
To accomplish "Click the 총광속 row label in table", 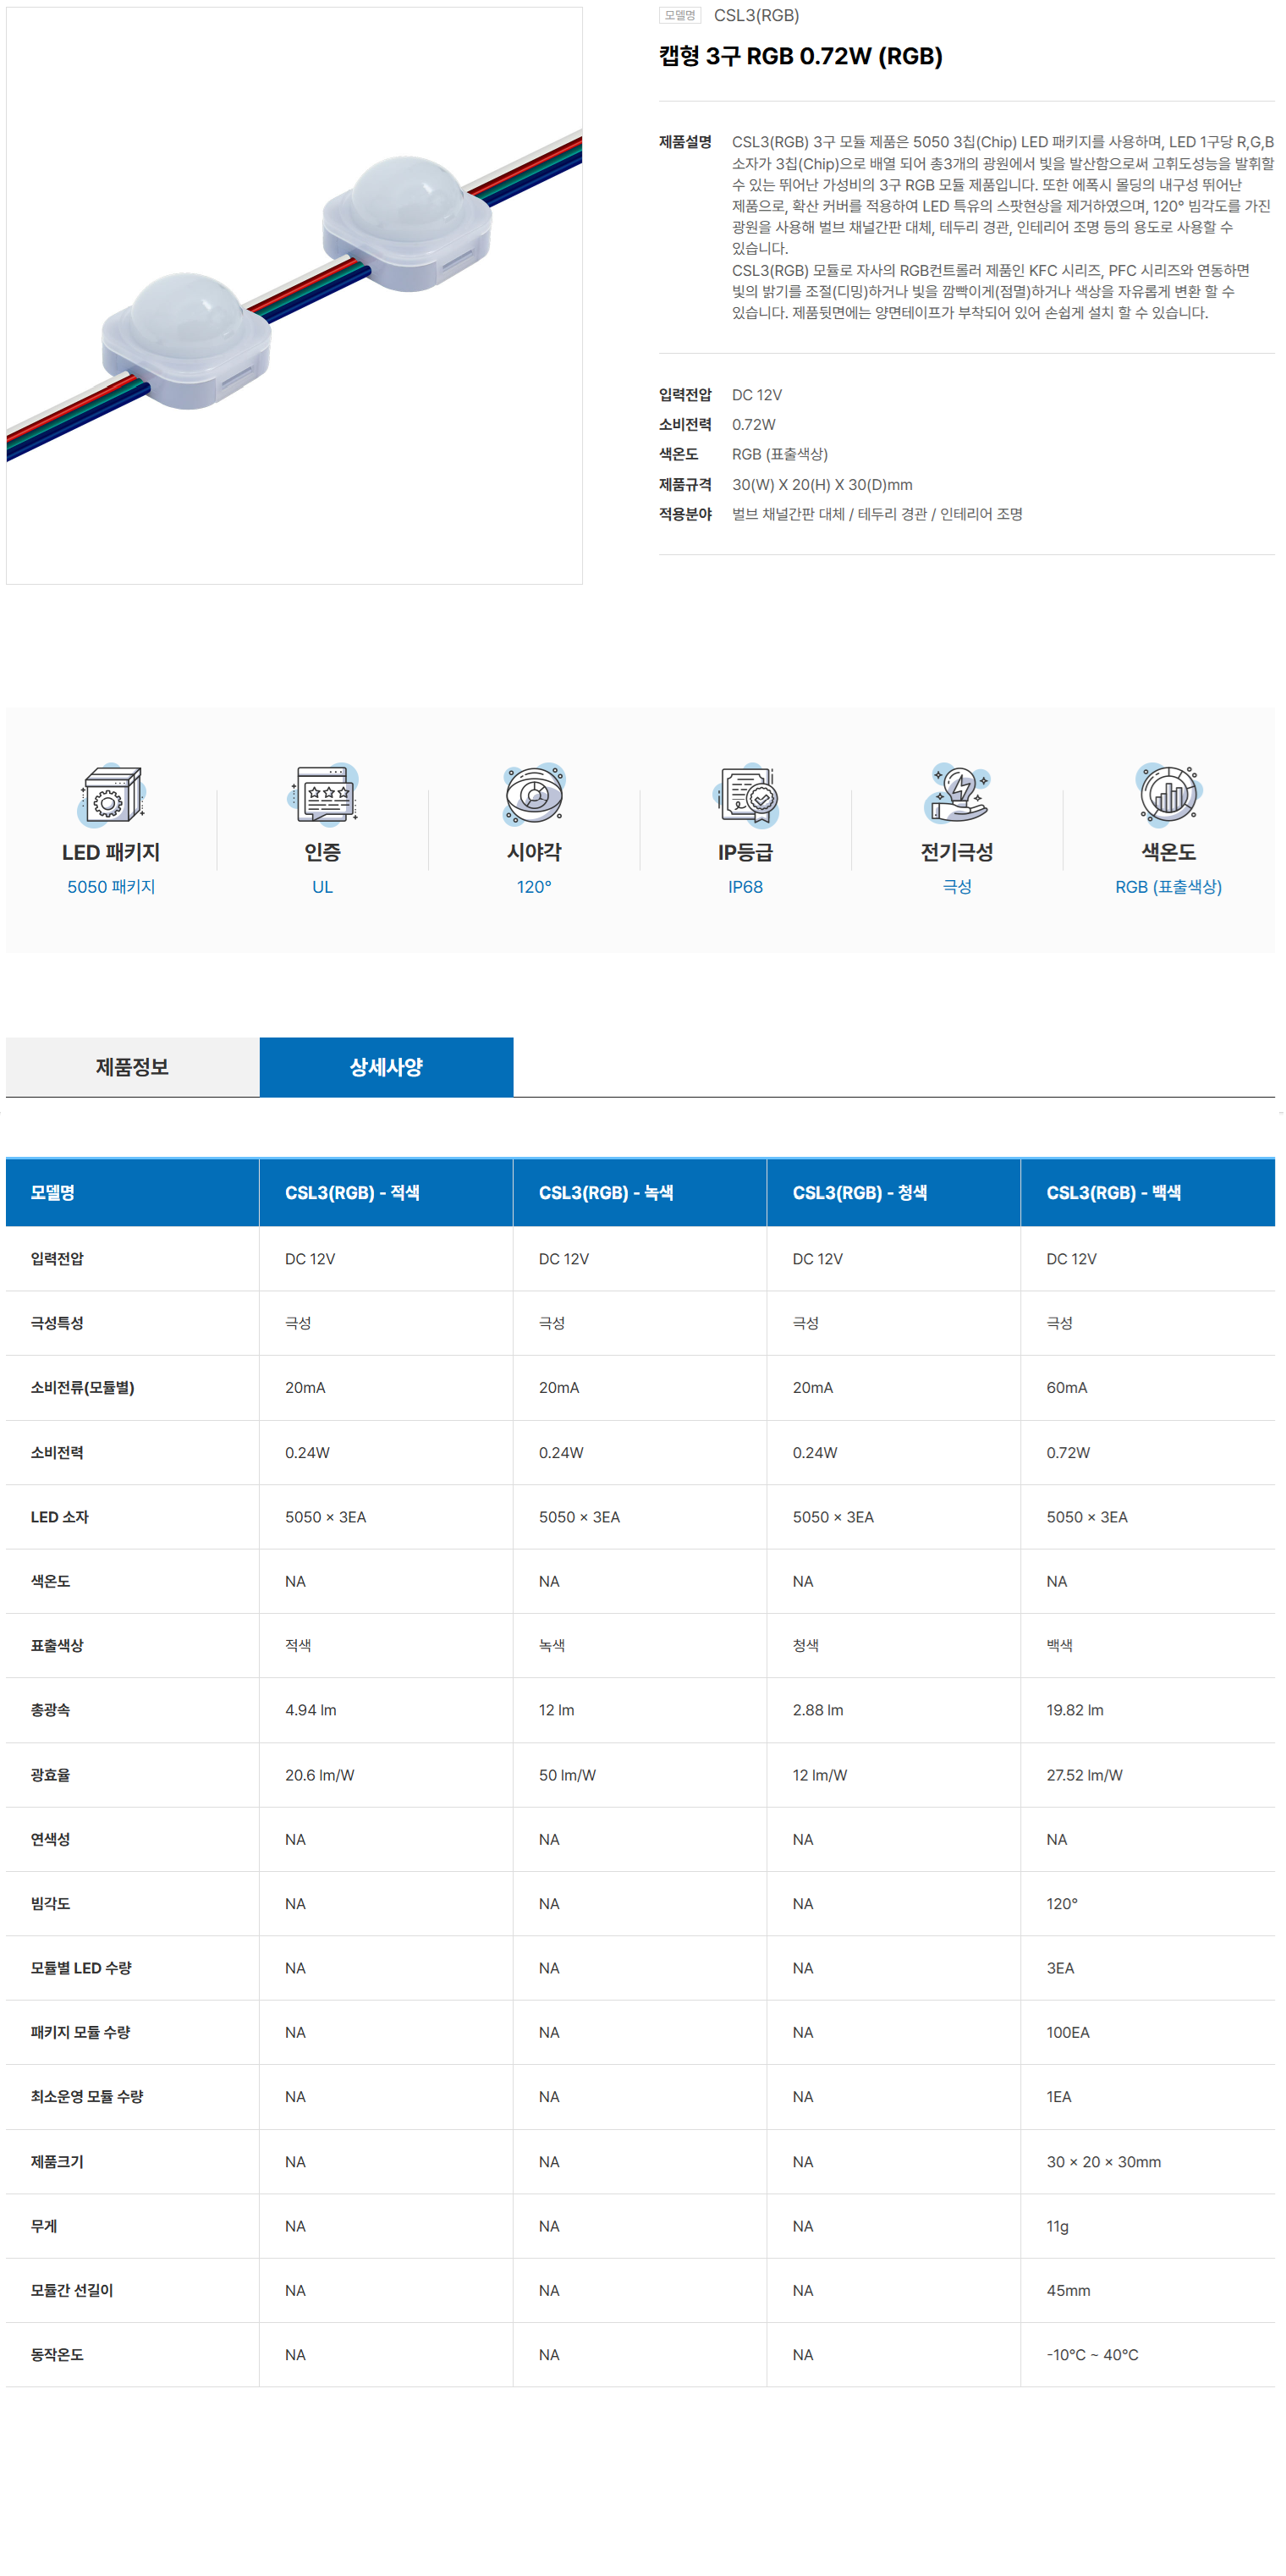I will [x=51, y=1710].
